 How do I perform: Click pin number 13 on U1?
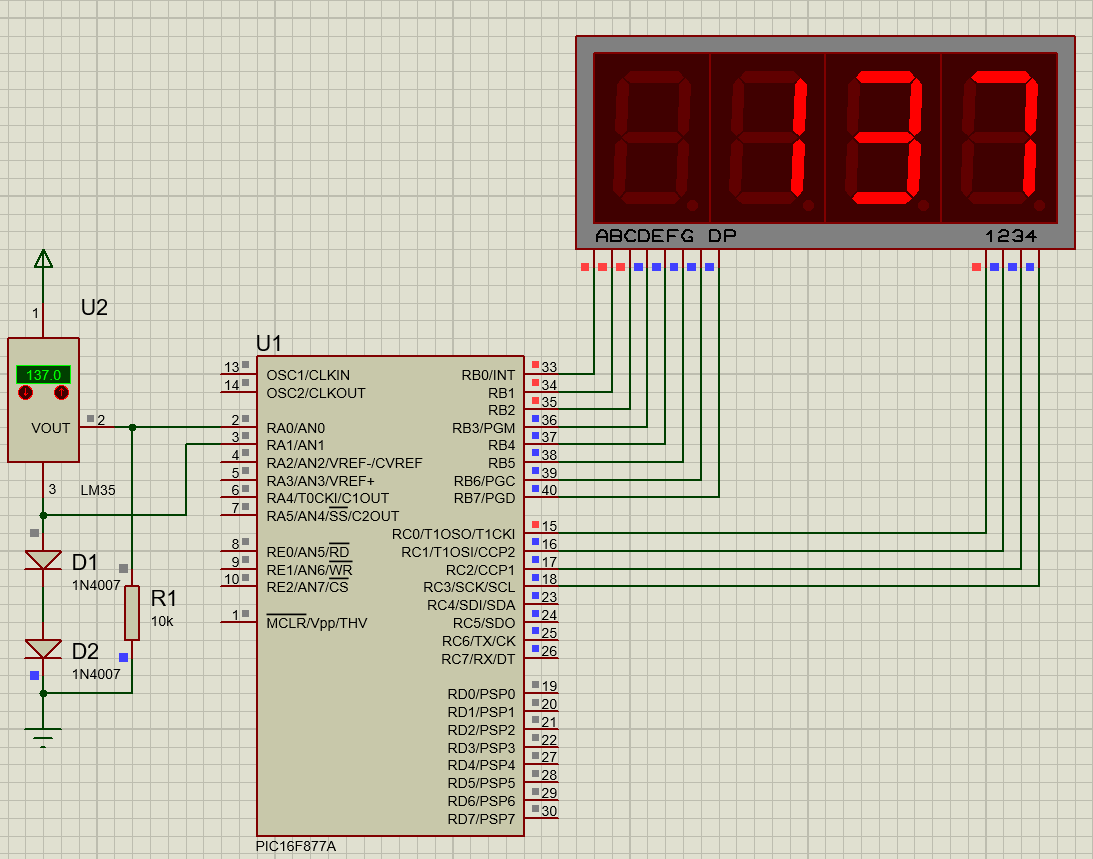(231, 367)
